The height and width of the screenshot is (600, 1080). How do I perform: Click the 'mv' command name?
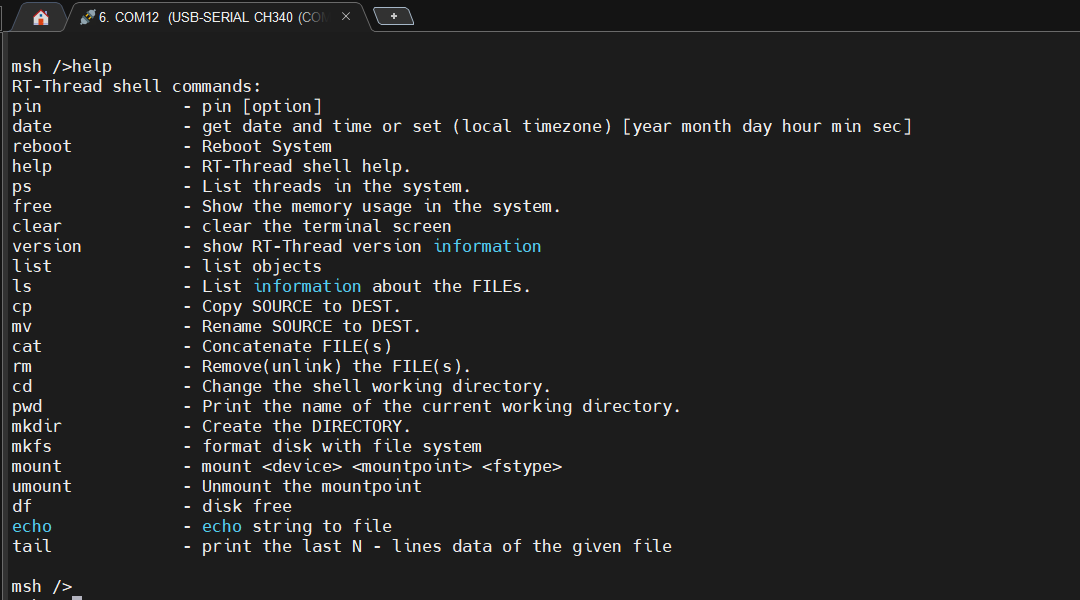pyautogui.click(x=21, y=327)
